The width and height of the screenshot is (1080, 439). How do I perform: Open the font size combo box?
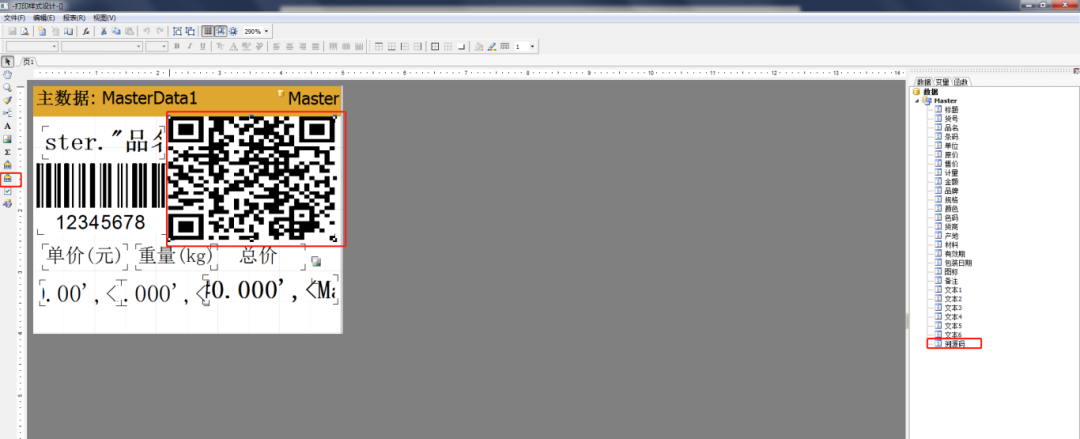(156, 47)
